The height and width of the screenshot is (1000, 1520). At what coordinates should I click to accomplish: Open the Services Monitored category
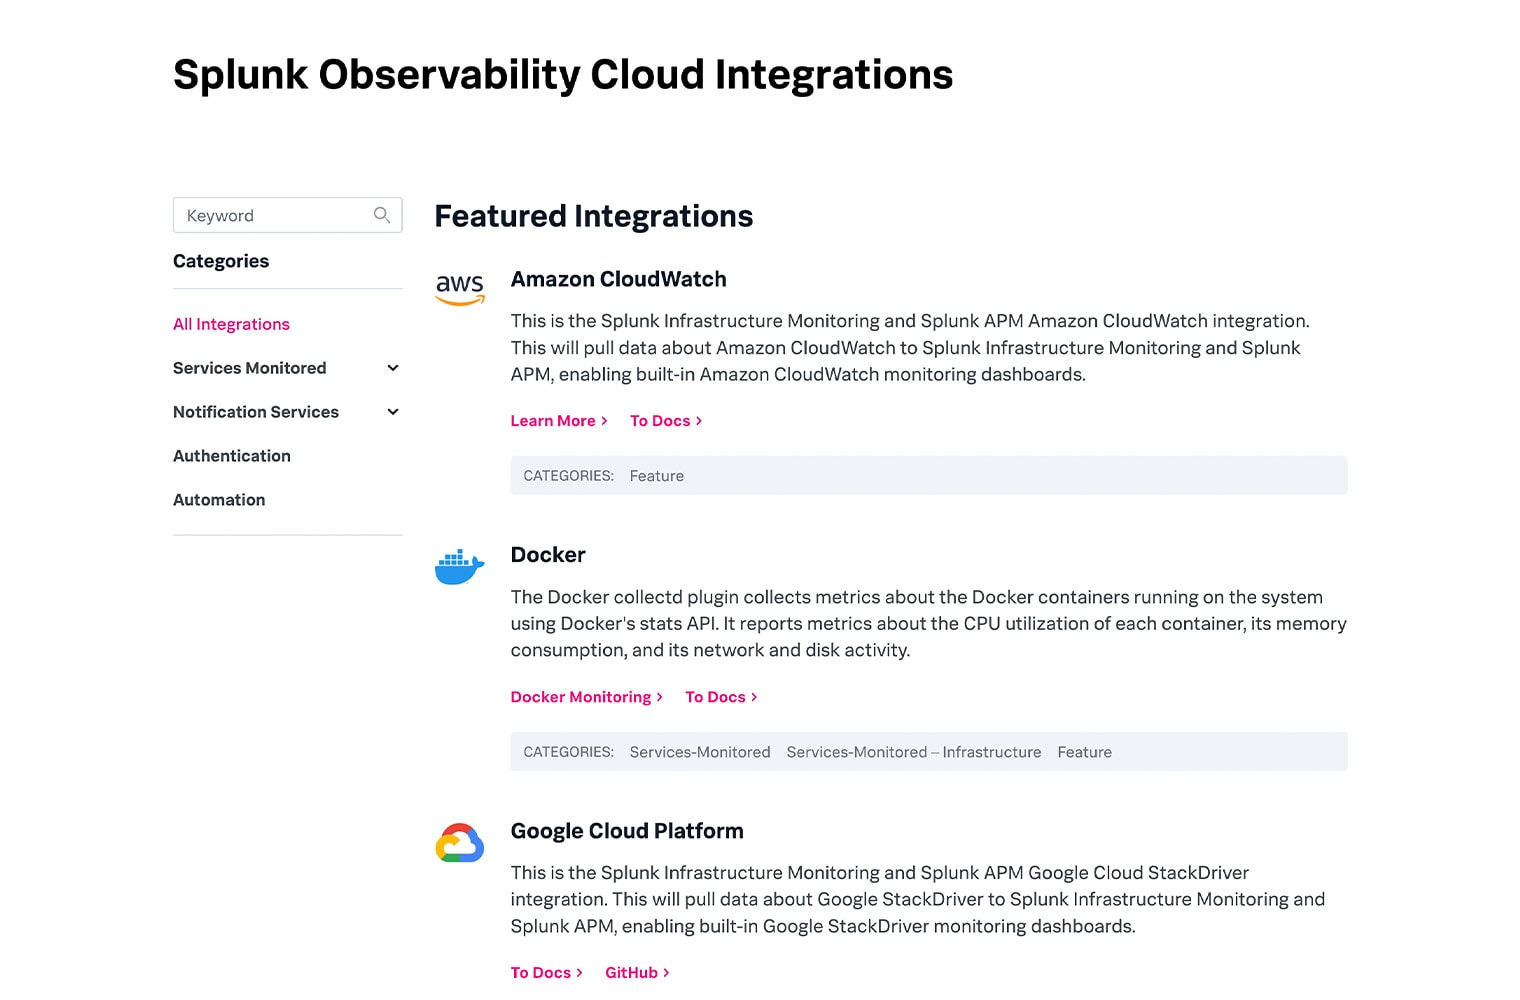coord(250,368)
